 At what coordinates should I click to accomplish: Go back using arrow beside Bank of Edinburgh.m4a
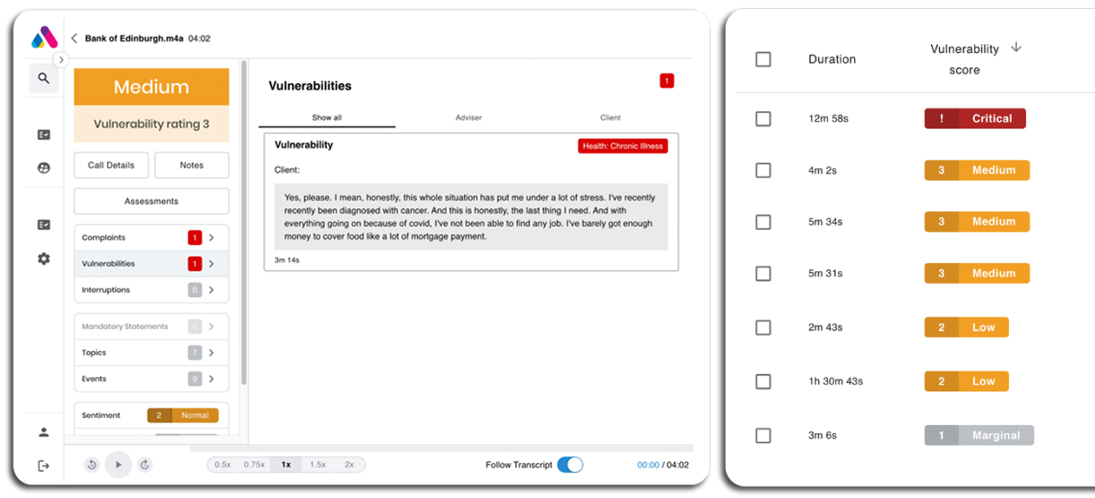pyautogui.click(x=74, y=39)
